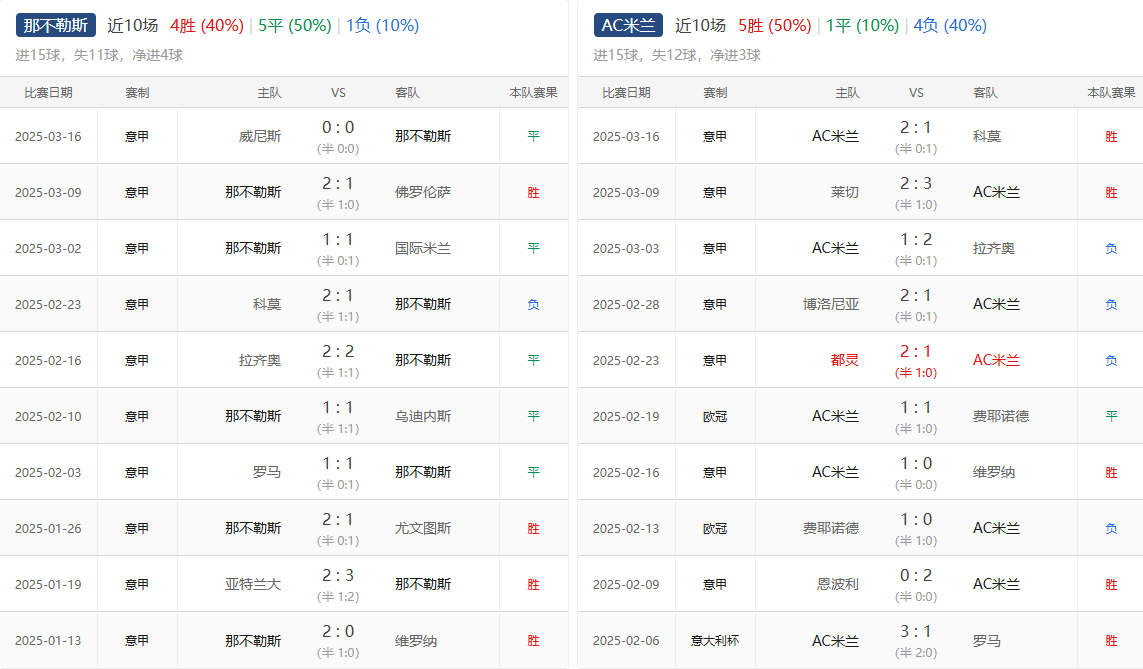The width and height of the screenshot is (1143, 669).
Task: Select the 1负 (10%) loss stat
Action: [x=383, y=26]
